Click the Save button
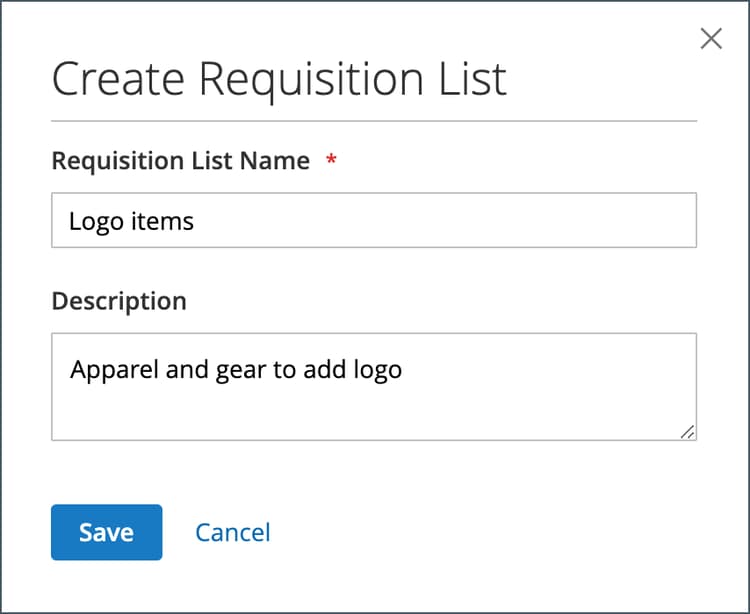This screenshot has height=614, width=750. [106, 532]
